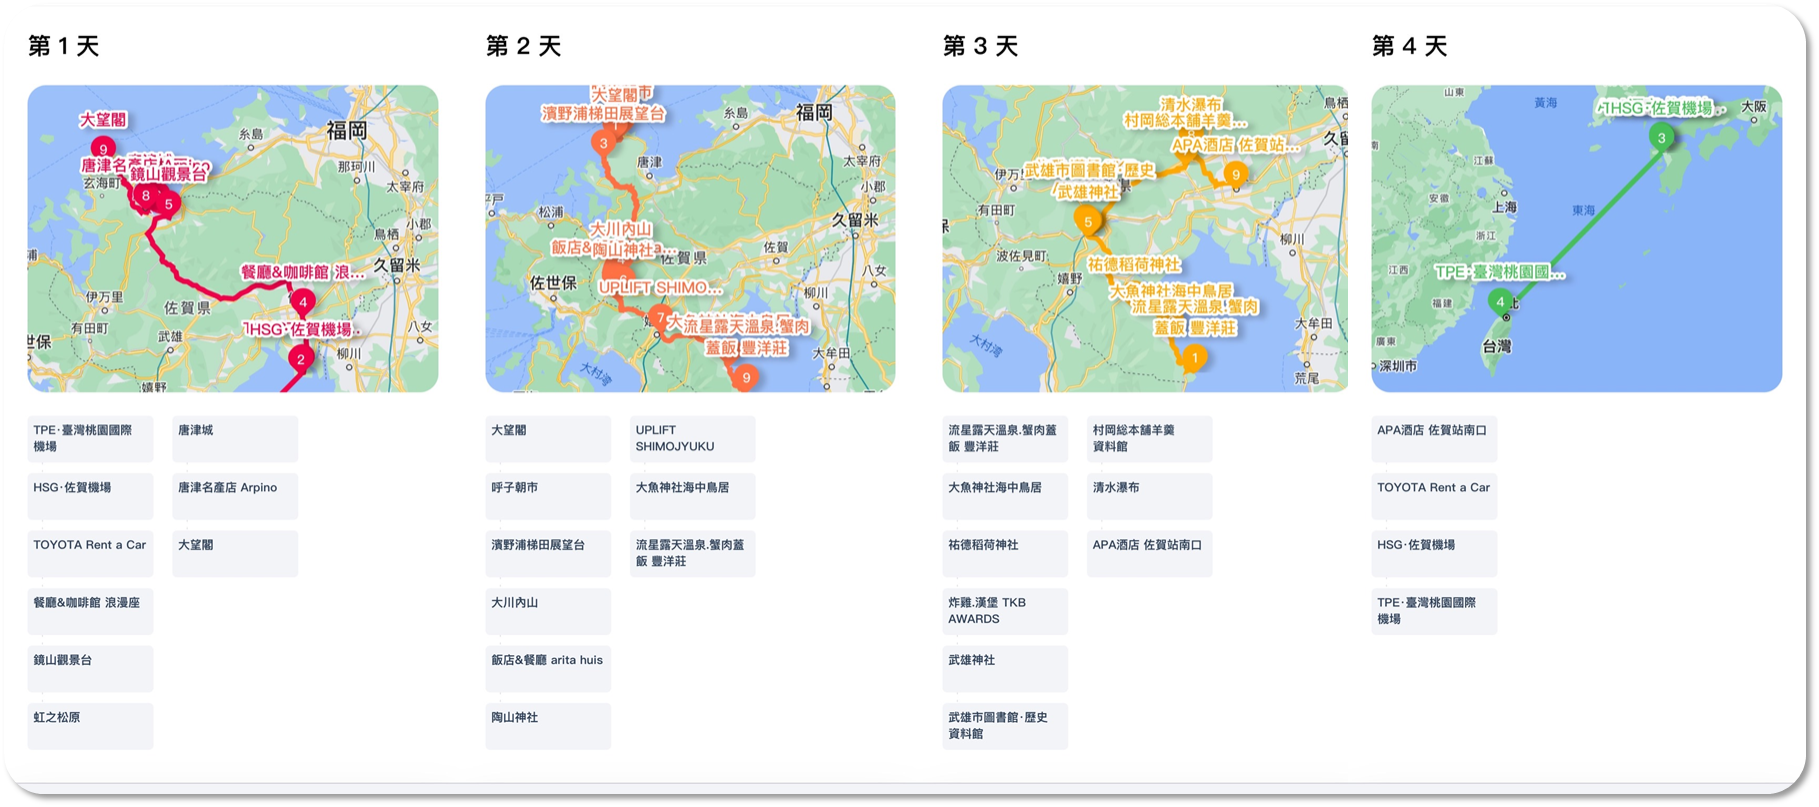Select 流星露天溫泉.蟹肉蓋飯 豐洋莊 under Day 3
This screenshot has height=807, width=1819.
pos(1005,439)
